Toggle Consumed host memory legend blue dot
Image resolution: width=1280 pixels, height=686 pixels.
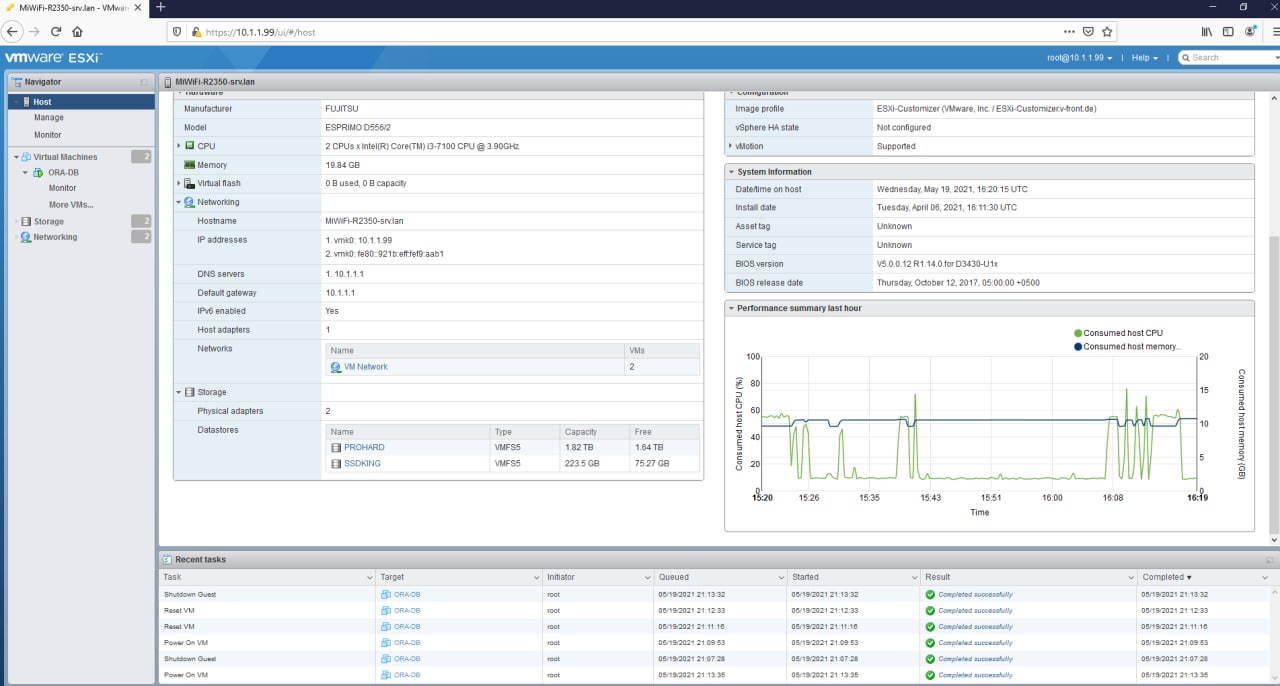[1078, 347]
